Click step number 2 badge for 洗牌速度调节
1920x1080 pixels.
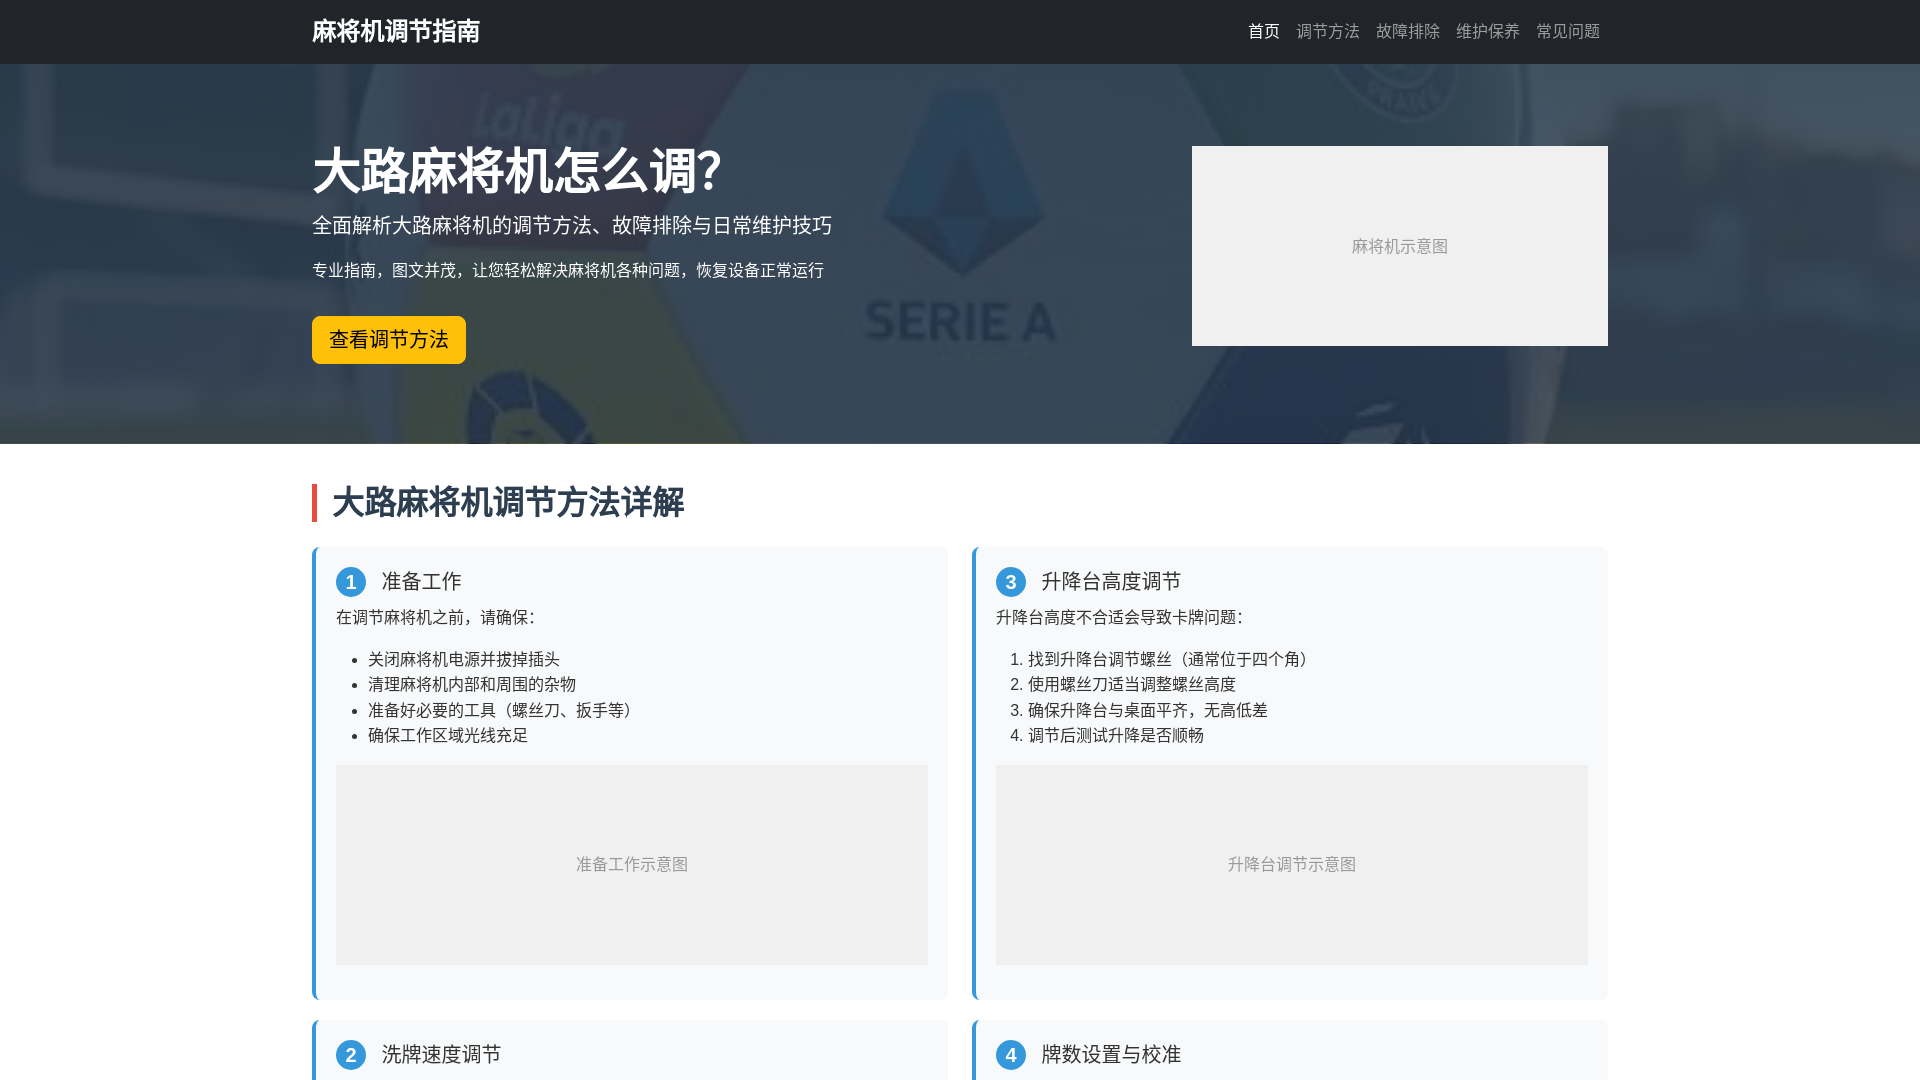(351, 1055)
